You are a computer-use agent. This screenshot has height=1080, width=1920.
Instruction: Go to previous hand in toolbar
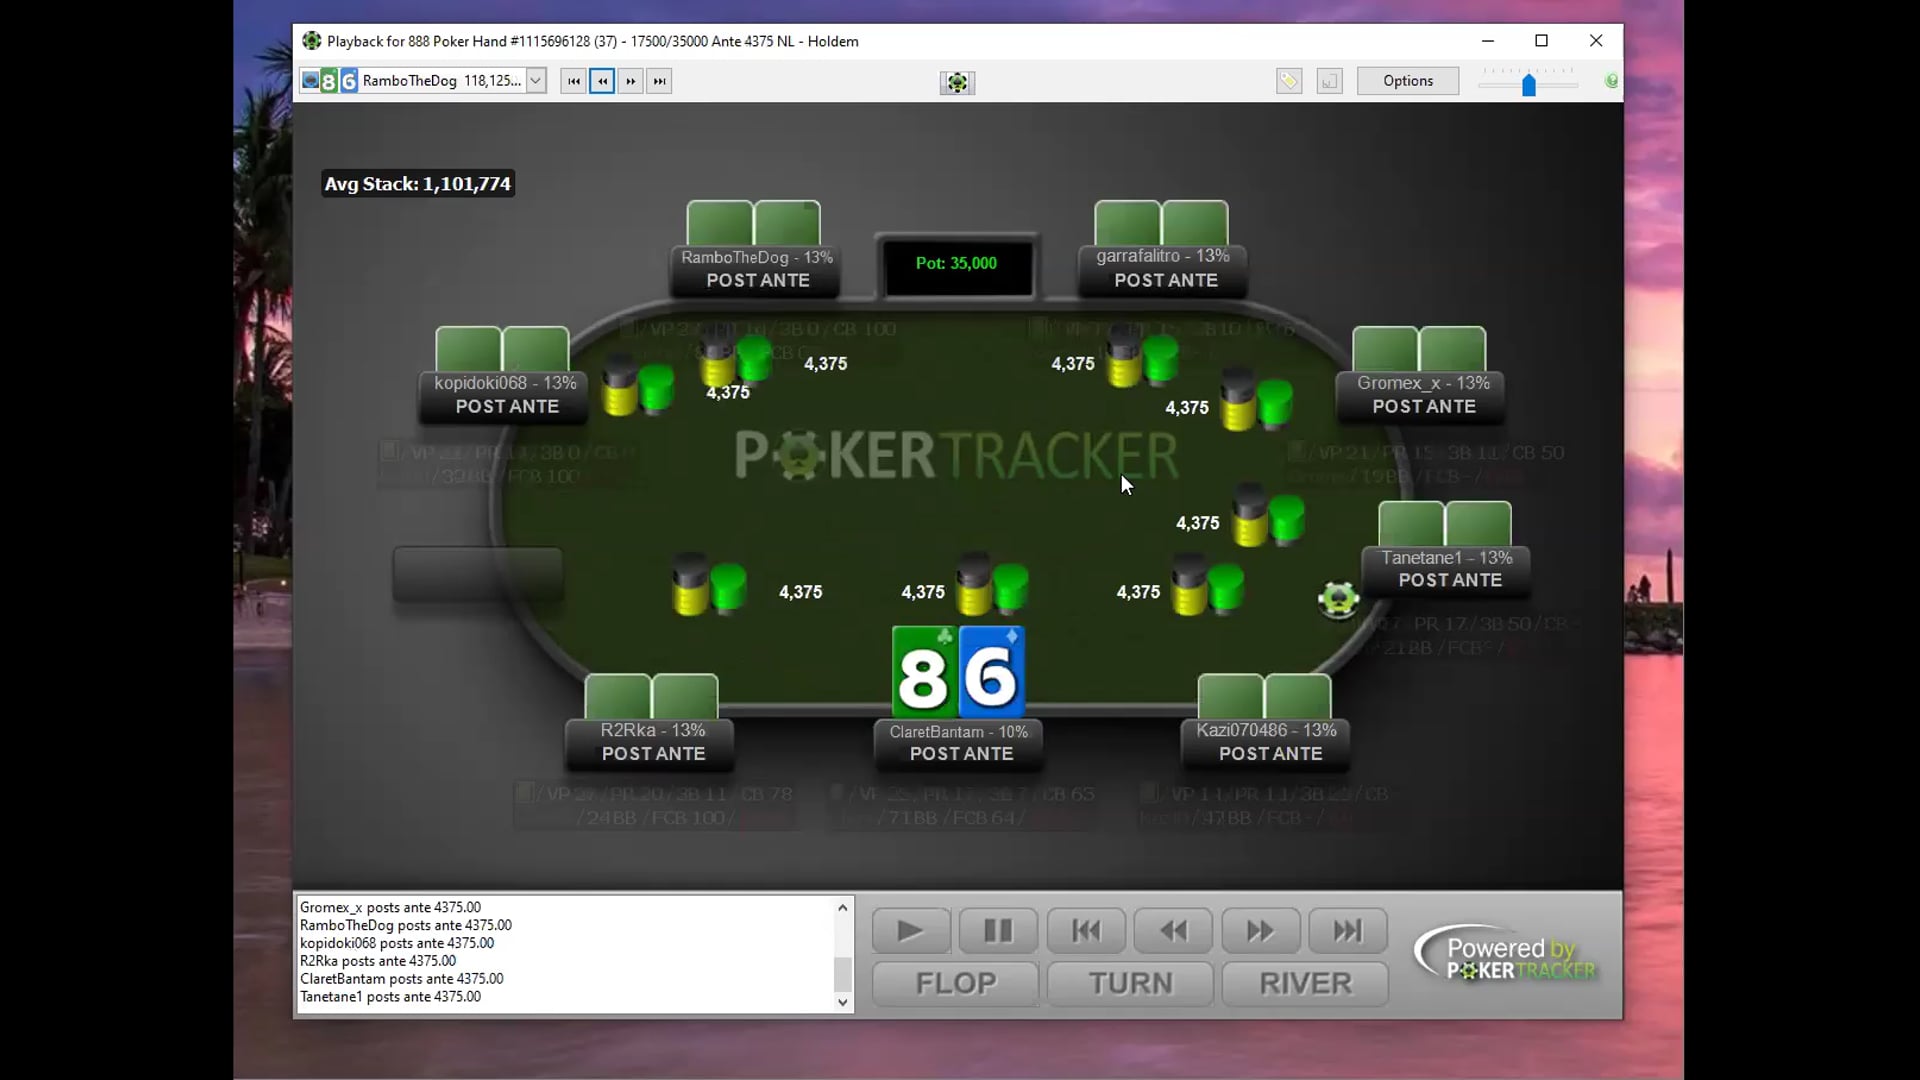pos(602,81)
